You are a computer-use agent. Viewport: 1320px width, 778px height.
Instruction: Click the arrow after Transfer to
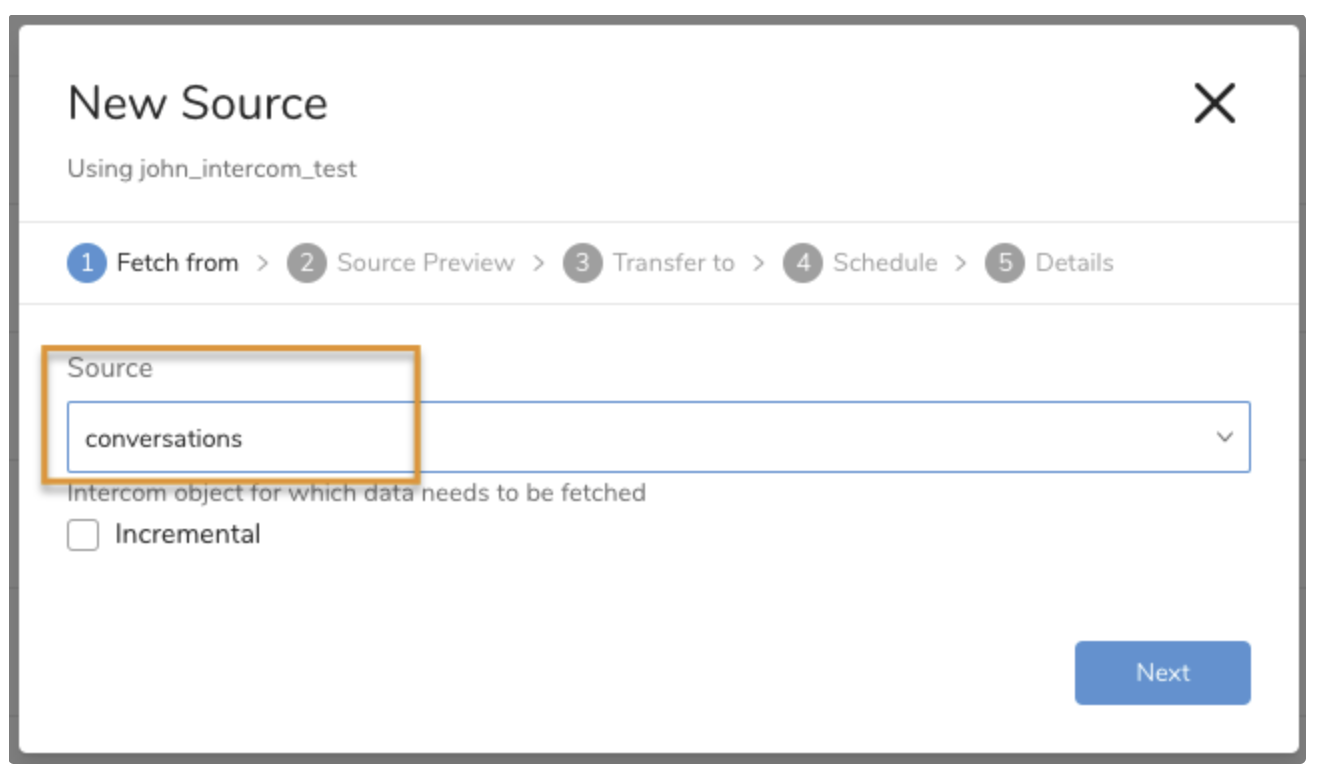pos(759,263)
